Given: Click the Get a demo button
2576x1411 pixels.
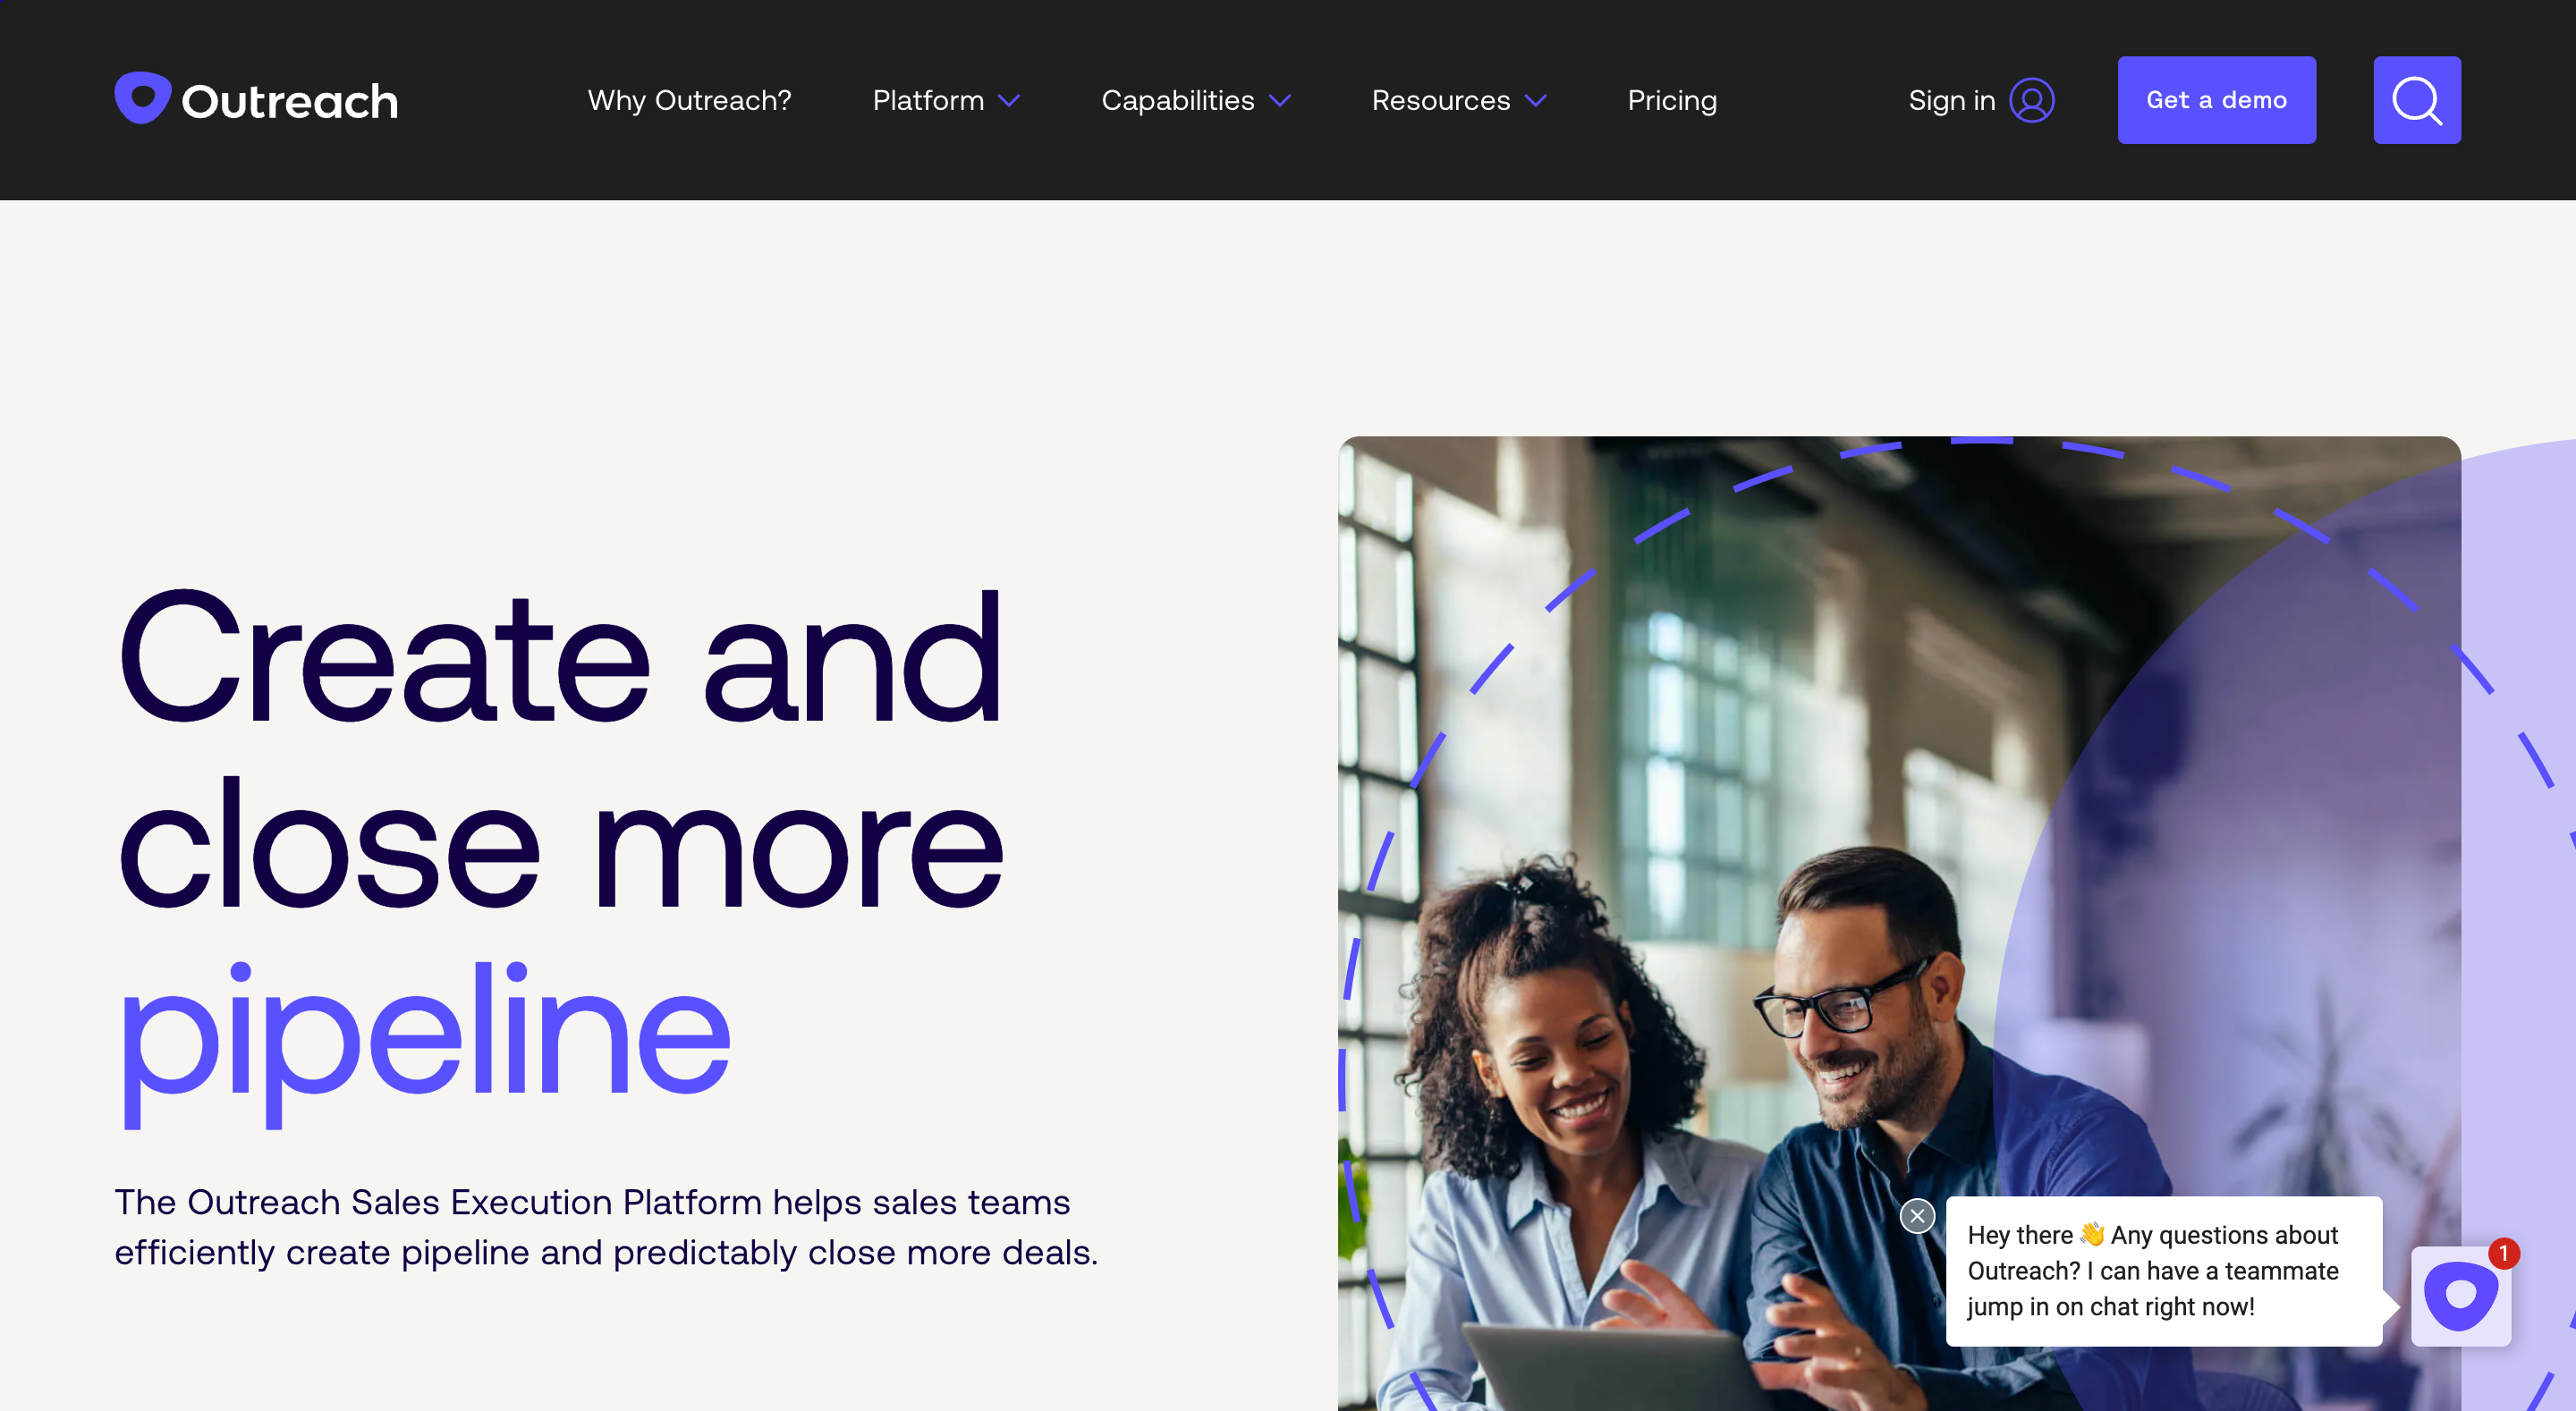Looking at the screenshot, I should 2218,99.
